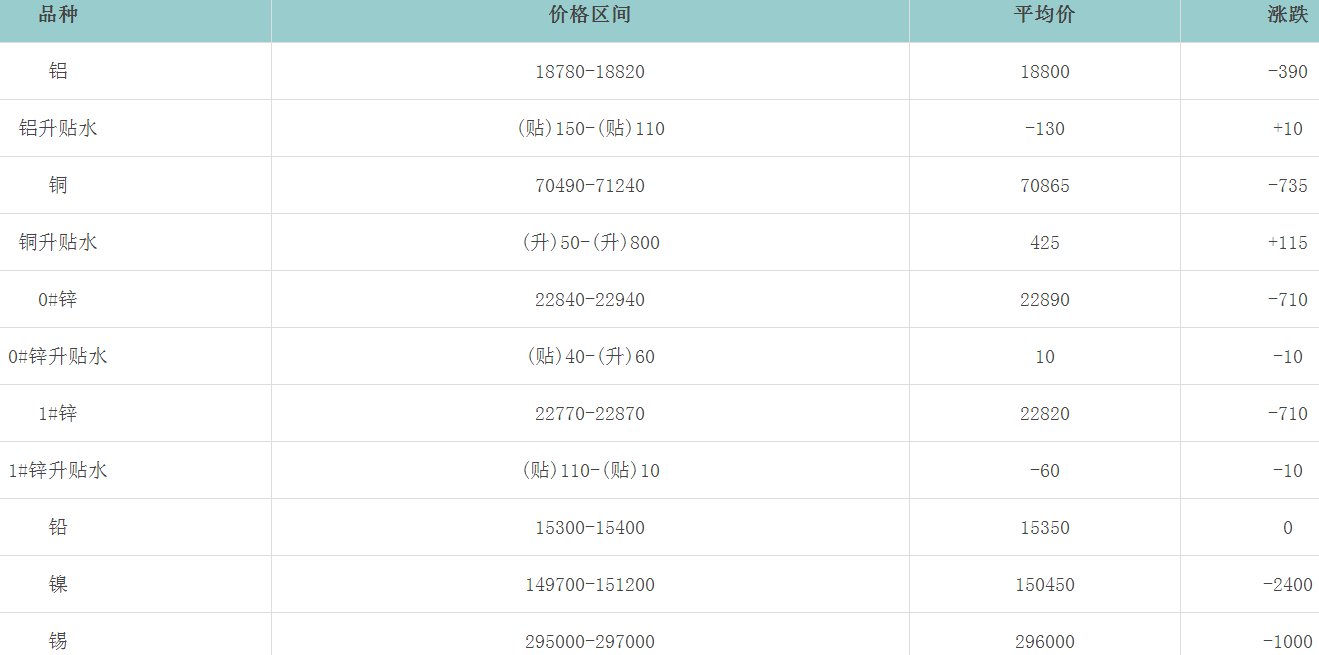
Task: Click the 价格区间 column header
Action: (590, 15)
